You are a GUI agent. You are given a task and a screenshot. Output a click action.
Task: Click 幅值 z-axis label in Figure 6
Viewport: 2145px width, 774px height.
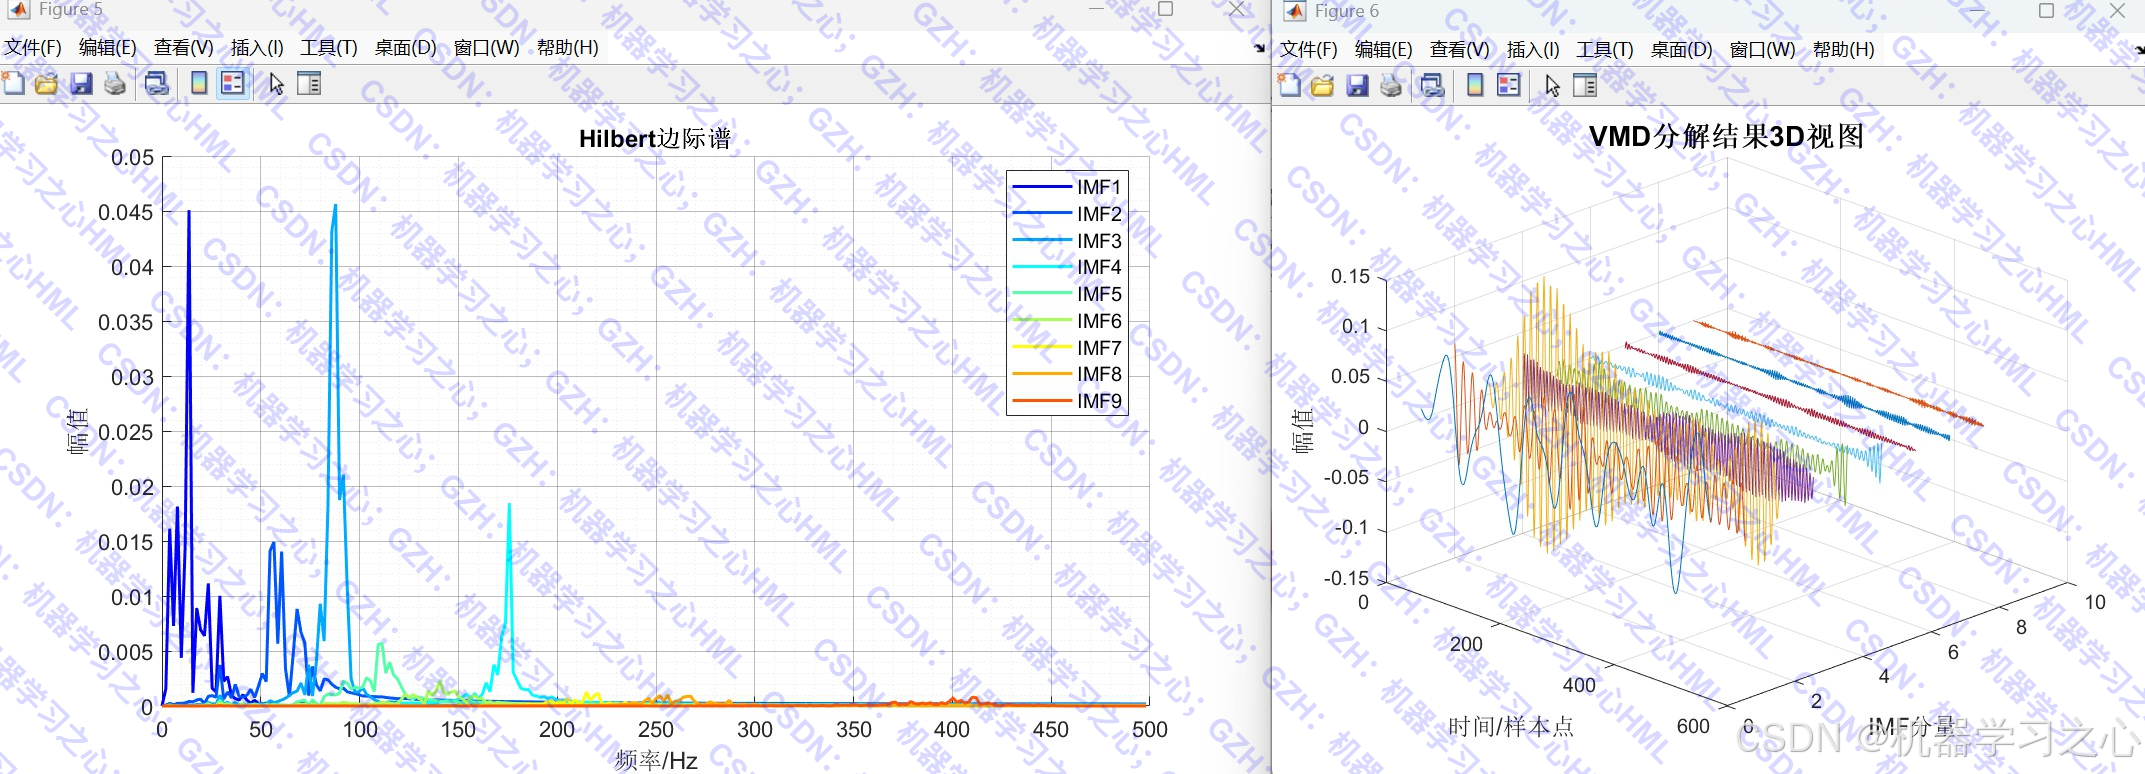pyautogui.click(x=1302, y=431)
